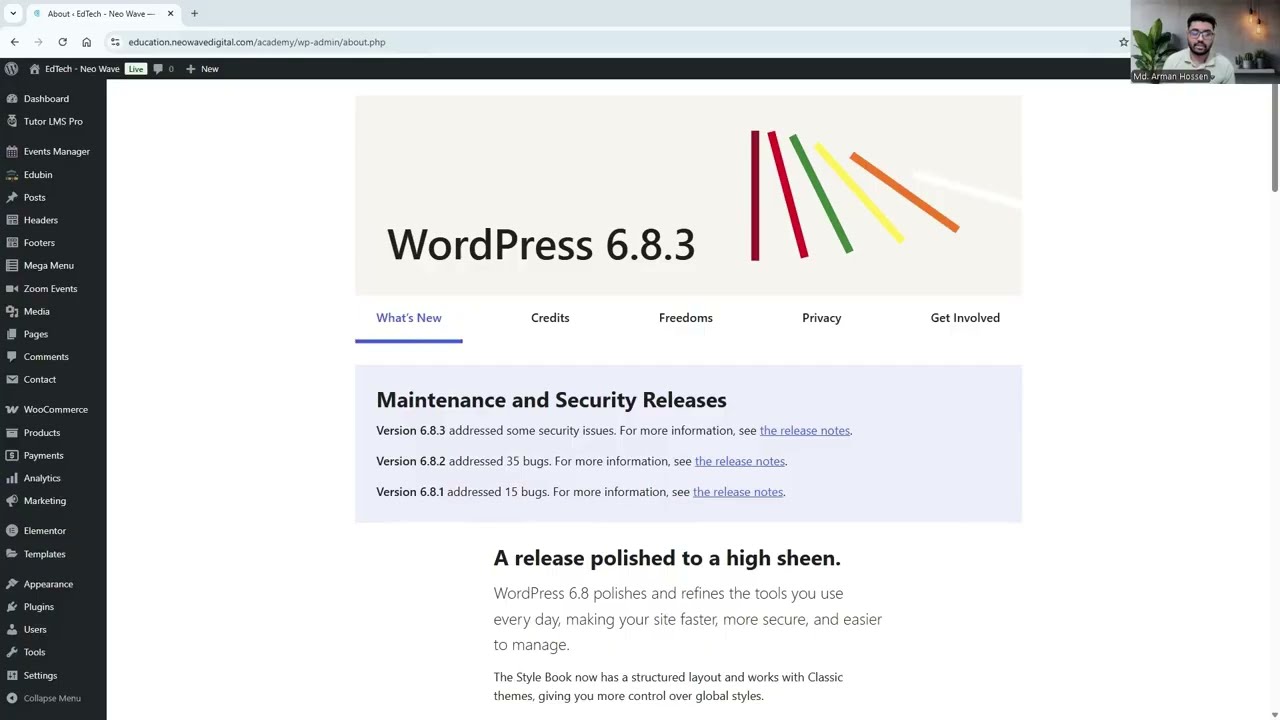This screenshot has height=720, width=1280.
Task: Select the What's New tab
Action: [409, 318]
